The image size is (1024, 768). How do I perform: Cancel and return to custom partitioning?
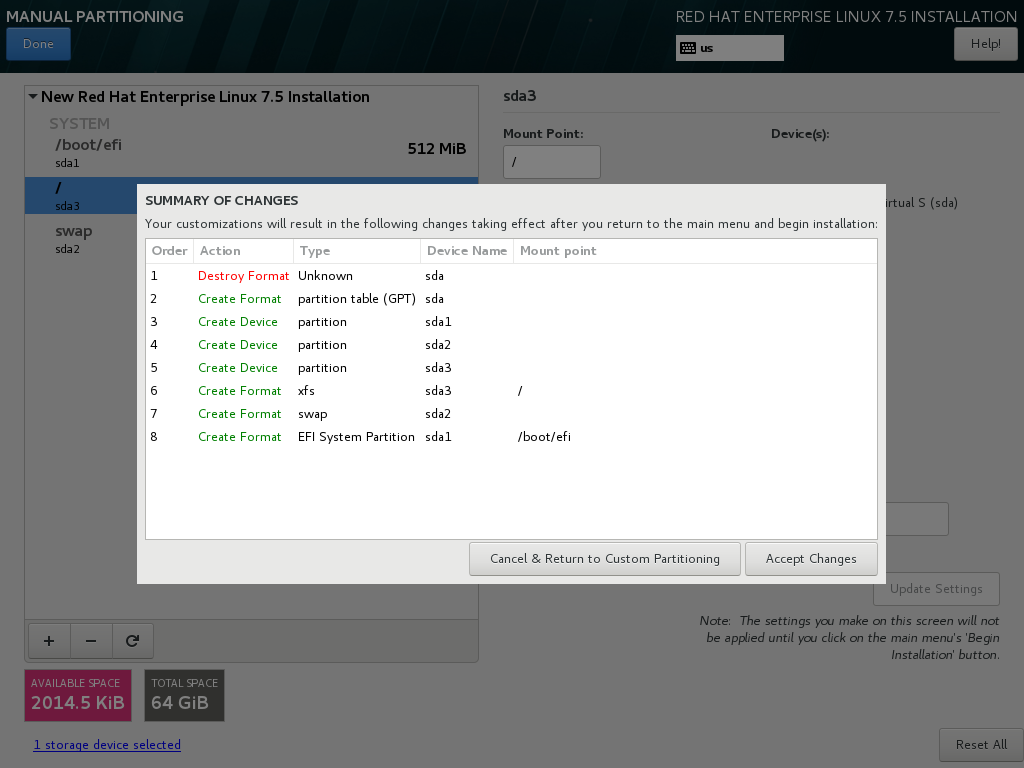(604, 558)
